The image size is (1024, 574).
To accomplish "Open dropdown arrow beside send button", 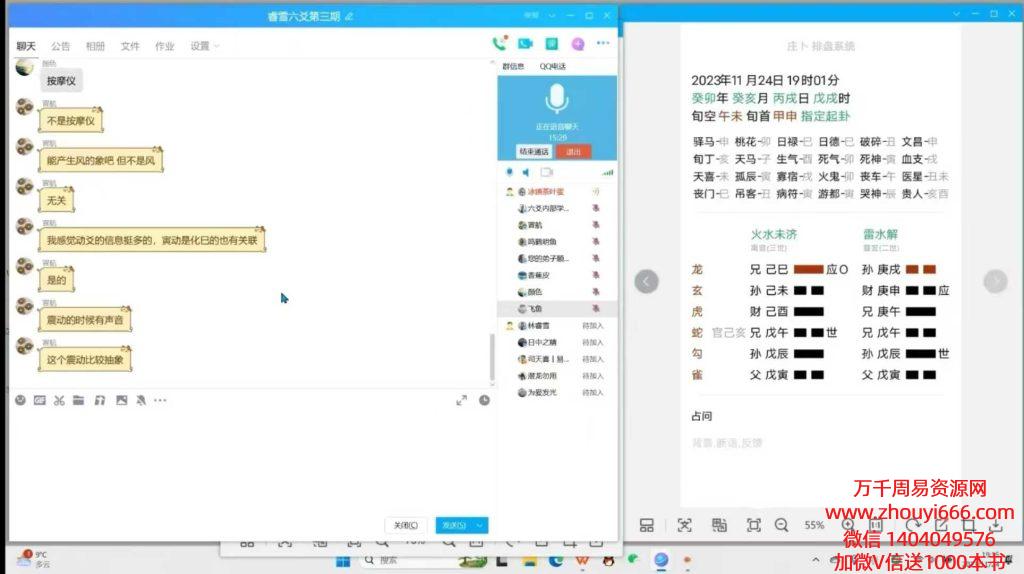I will pyautogui.click(x=481, y=525).
